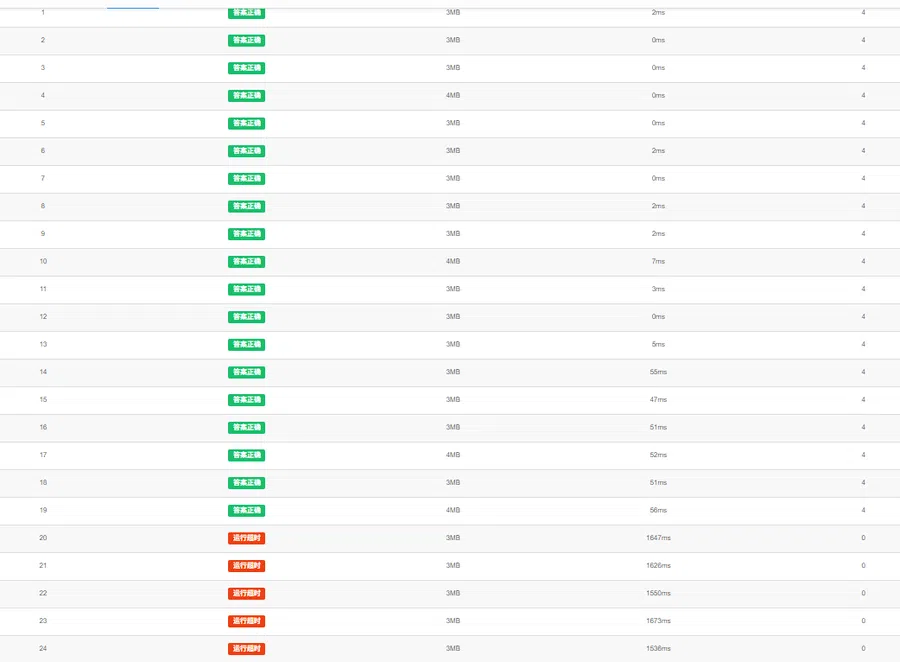Select the red 运行超时 badge for test 20

246,538
